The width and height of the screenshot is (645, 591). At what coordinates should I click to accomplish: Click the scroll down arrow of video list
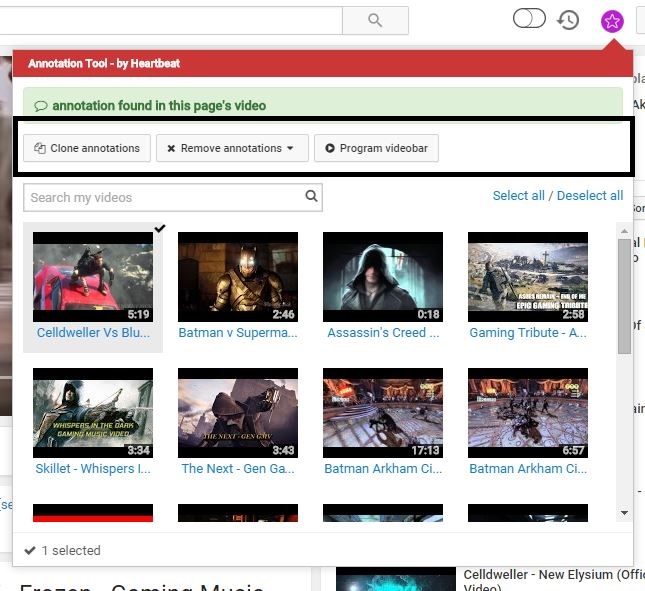click(x=624, y=513)
